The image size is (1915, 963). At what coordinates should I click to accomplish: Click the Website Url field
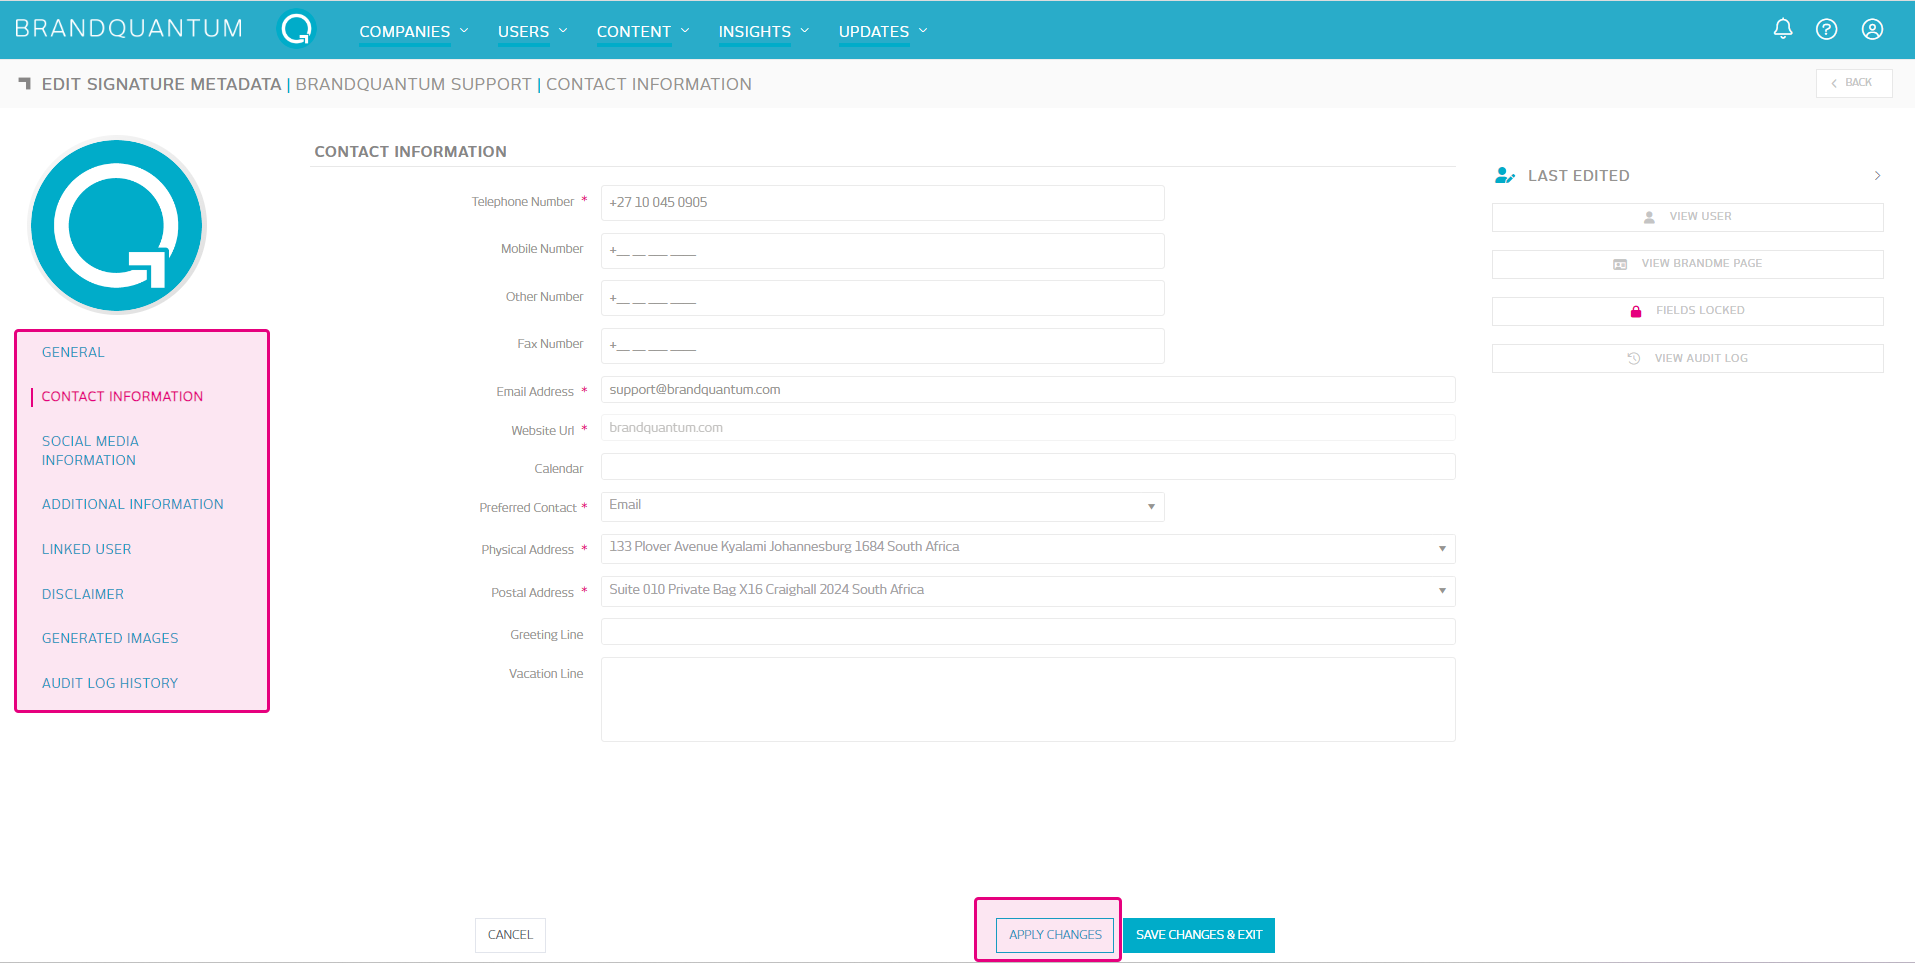click(x=1027, y=428)
